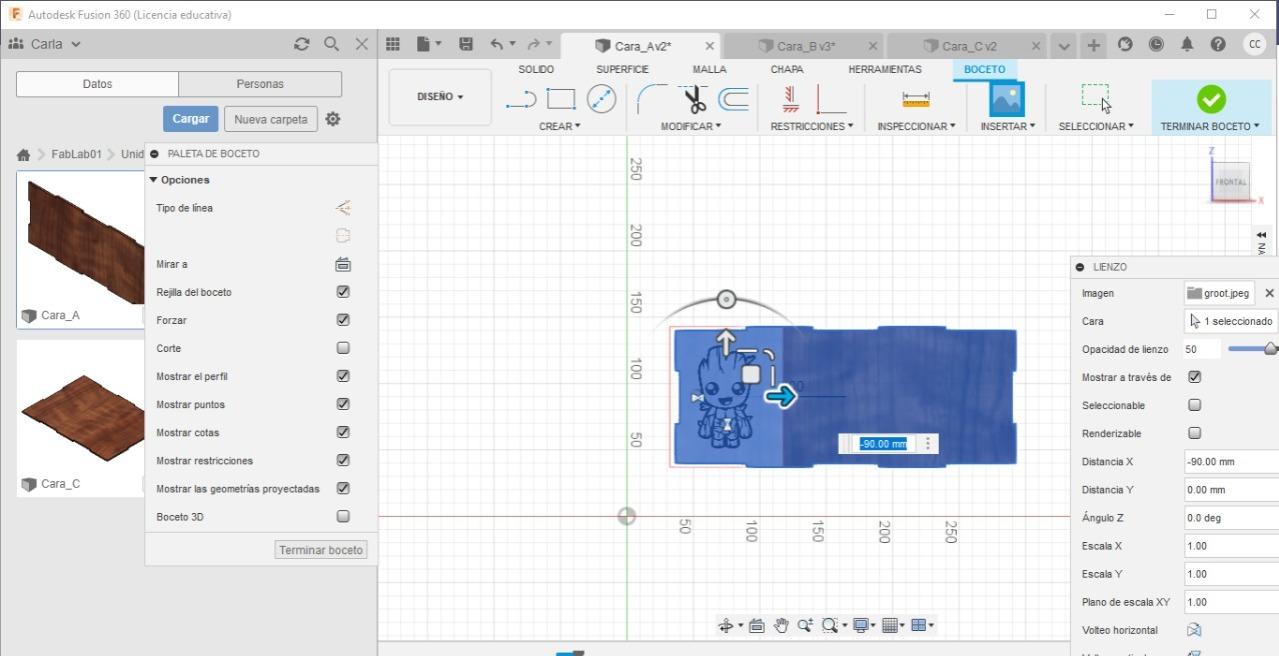This screenshot has height=656, width=1279.
Task: Click the Terminar boceto palette button
Action: 321,550
